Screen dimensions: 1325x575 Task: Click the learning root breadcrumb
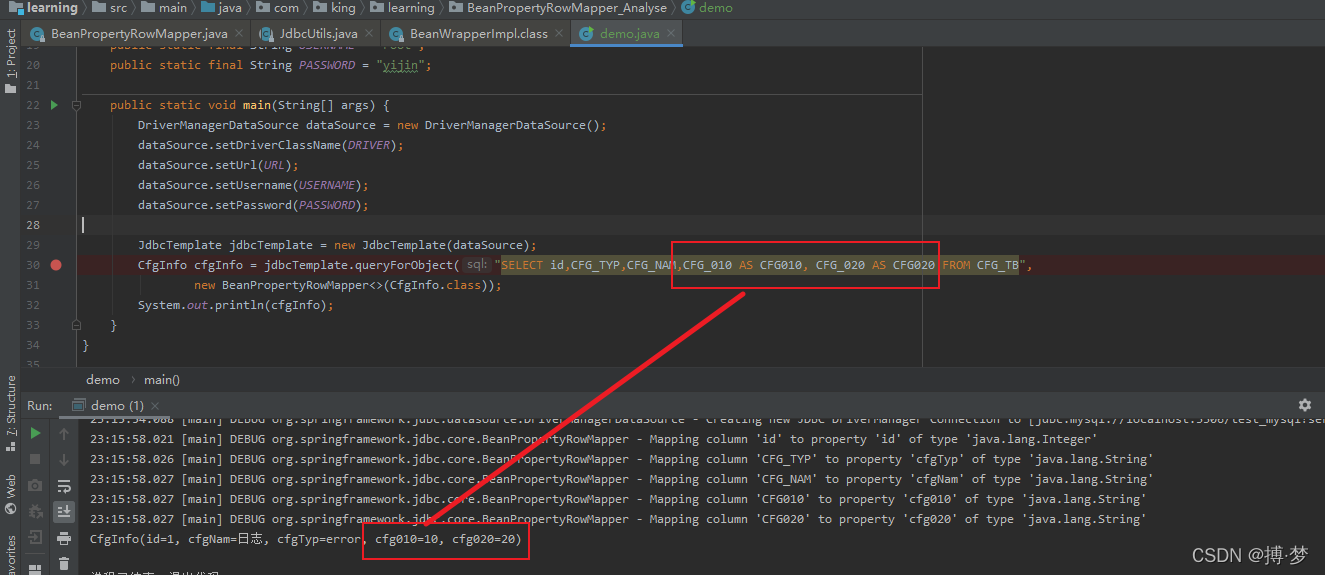coord(43,8)
